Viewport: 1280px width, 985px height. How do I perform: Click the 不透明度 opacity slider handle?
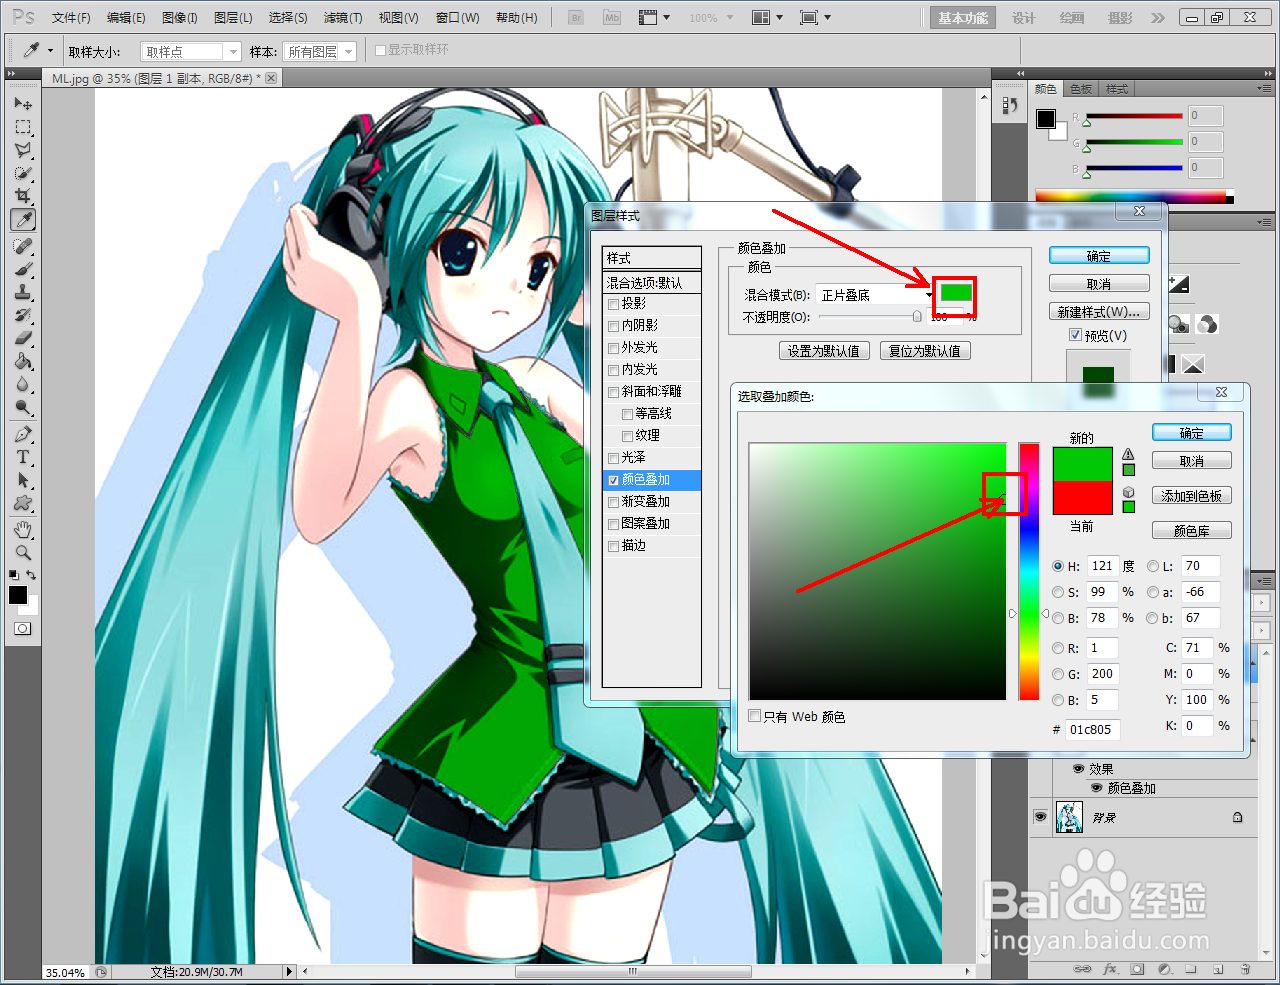(x=917, y=317)
